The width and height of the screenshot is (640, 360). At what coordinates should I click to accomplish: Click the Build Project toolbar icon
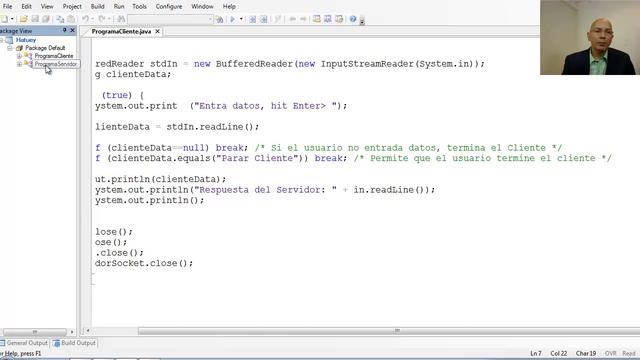pos(264,19)
